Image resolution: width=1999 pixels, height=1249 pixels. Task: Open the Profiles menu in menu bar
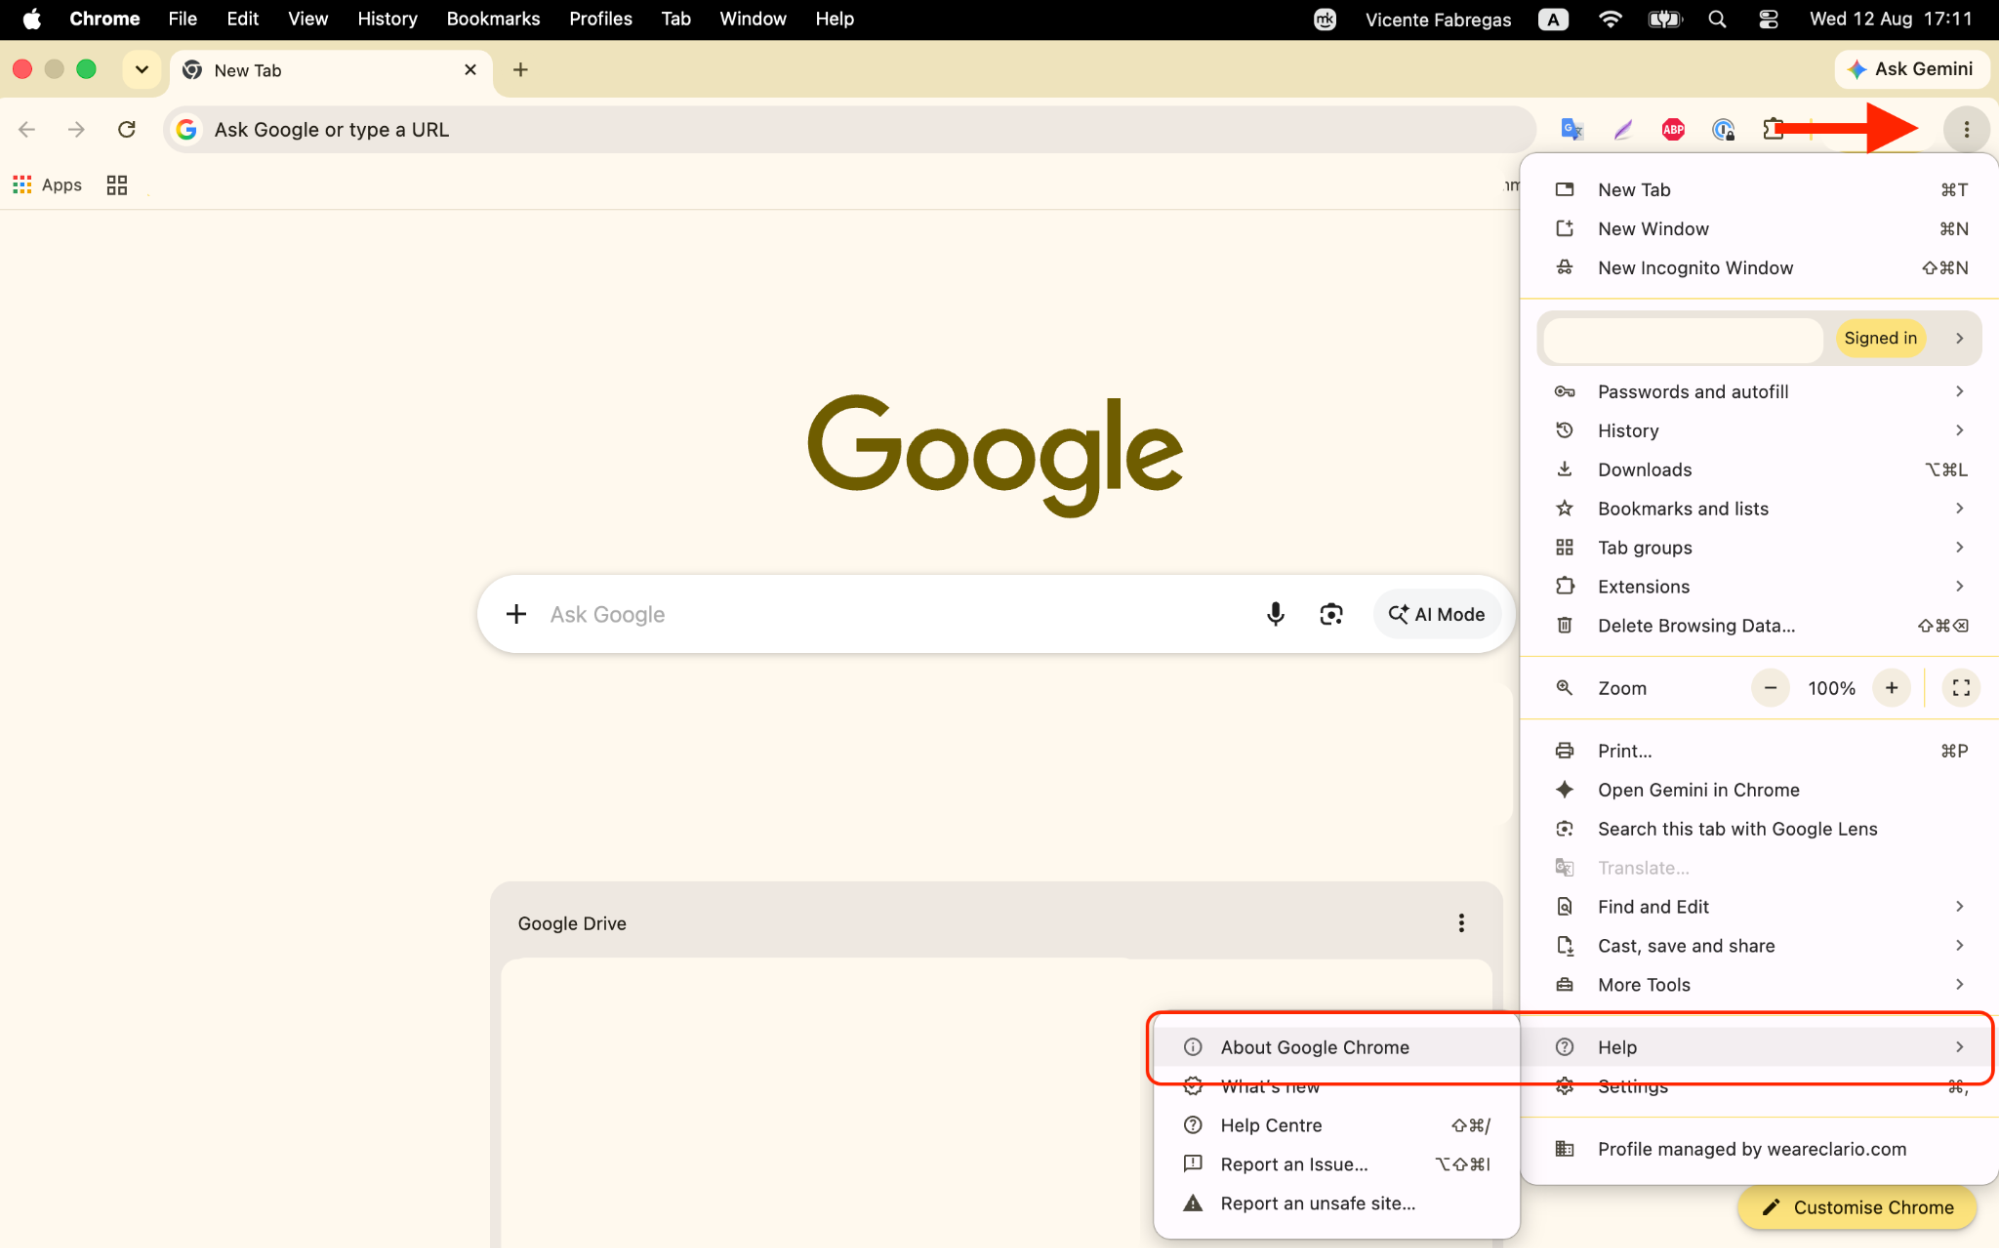pyautogui.click(x=600, y=19)
